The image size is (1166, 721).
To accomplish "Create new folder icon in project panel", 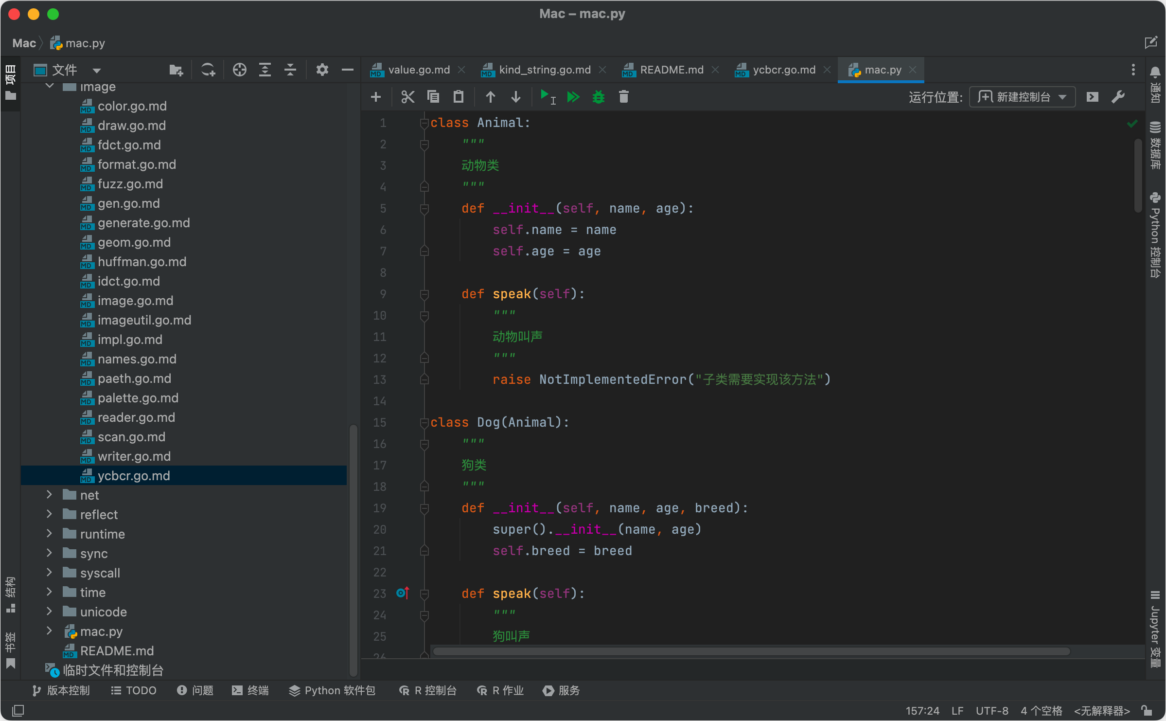I will coord(176,70).
